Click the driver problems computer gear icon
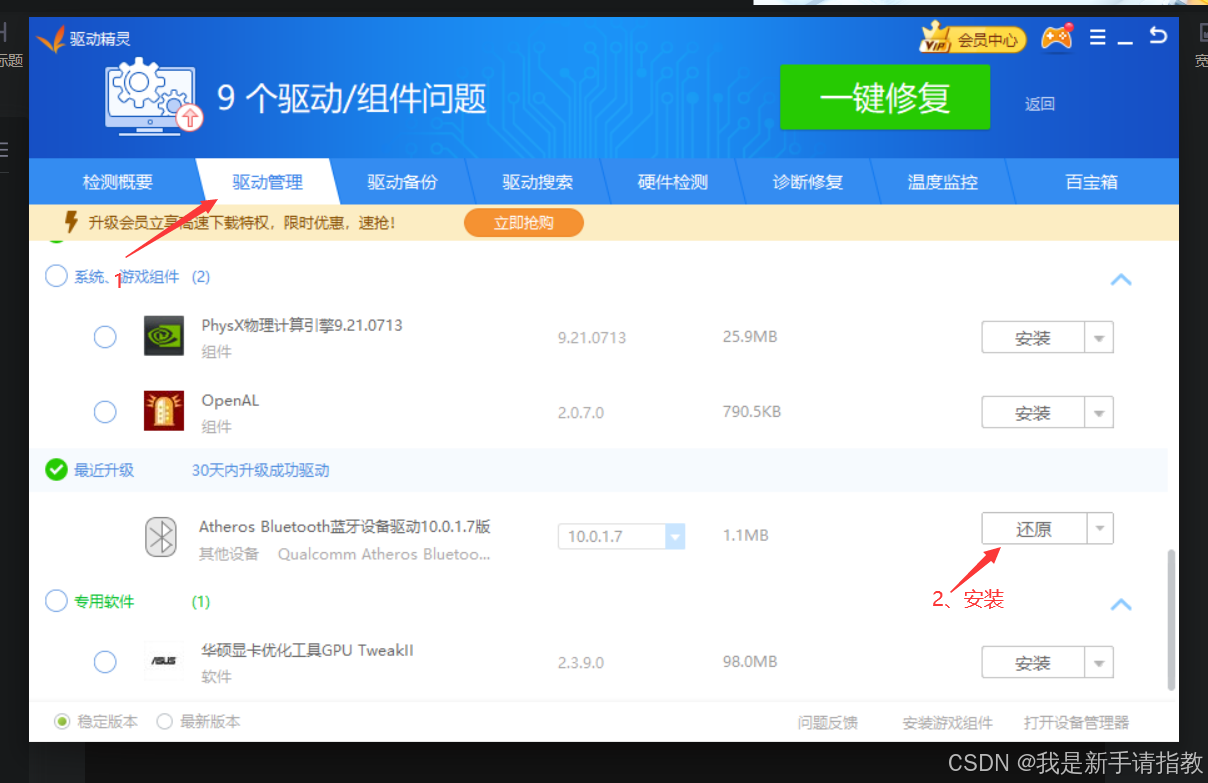The image size is (1208, 783). (x=154, y=96)
